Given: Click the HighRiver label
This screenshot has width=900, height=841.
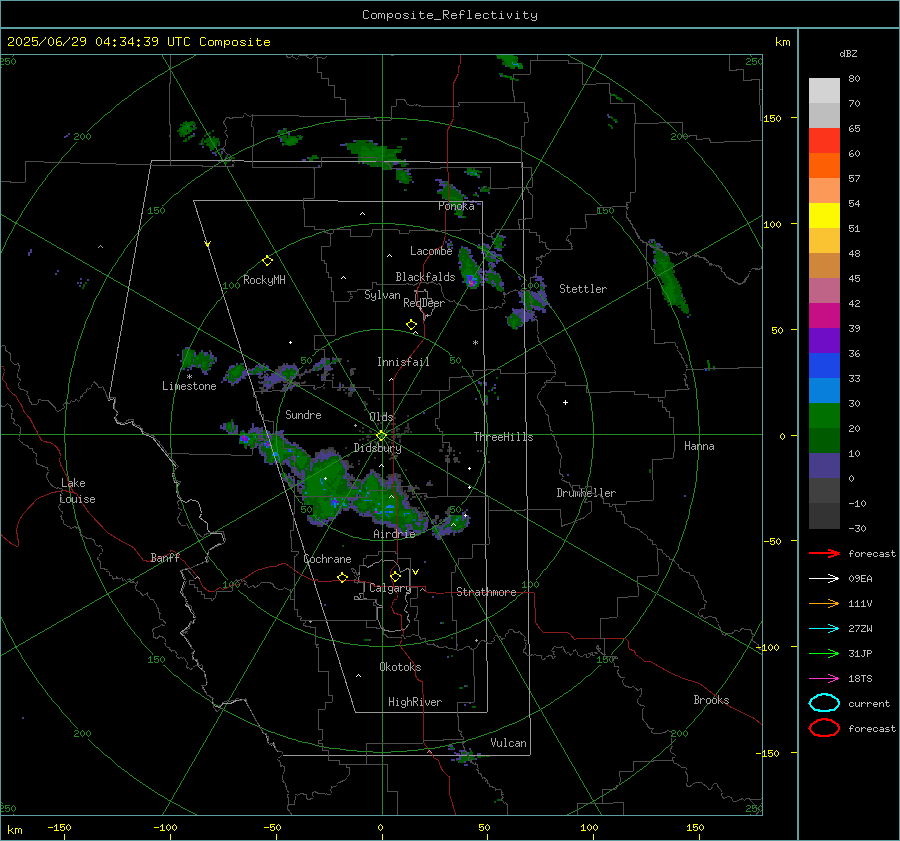Looking at the screenshot, I should point(414,702).
